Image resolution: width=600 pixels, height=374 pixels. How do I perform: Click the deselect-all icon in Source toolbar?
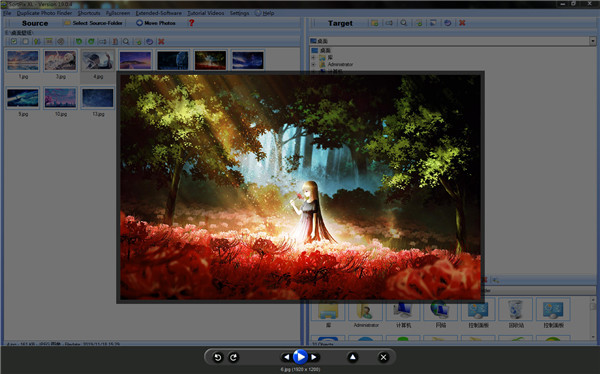25,41
